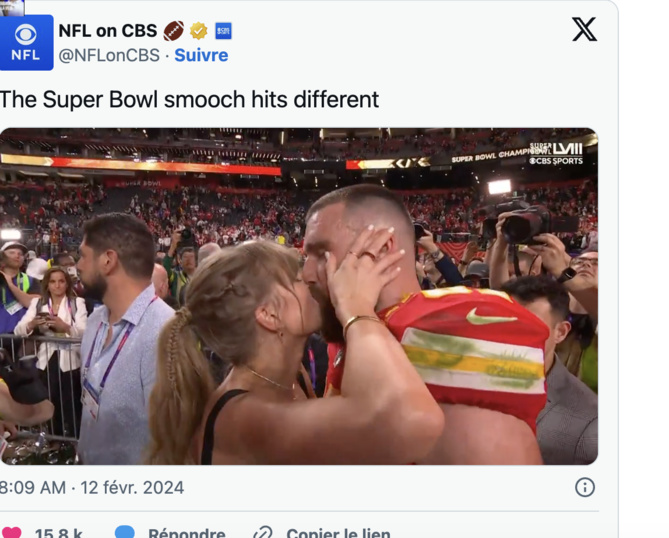Click the @NFLonCBS handle

(109, 55)
